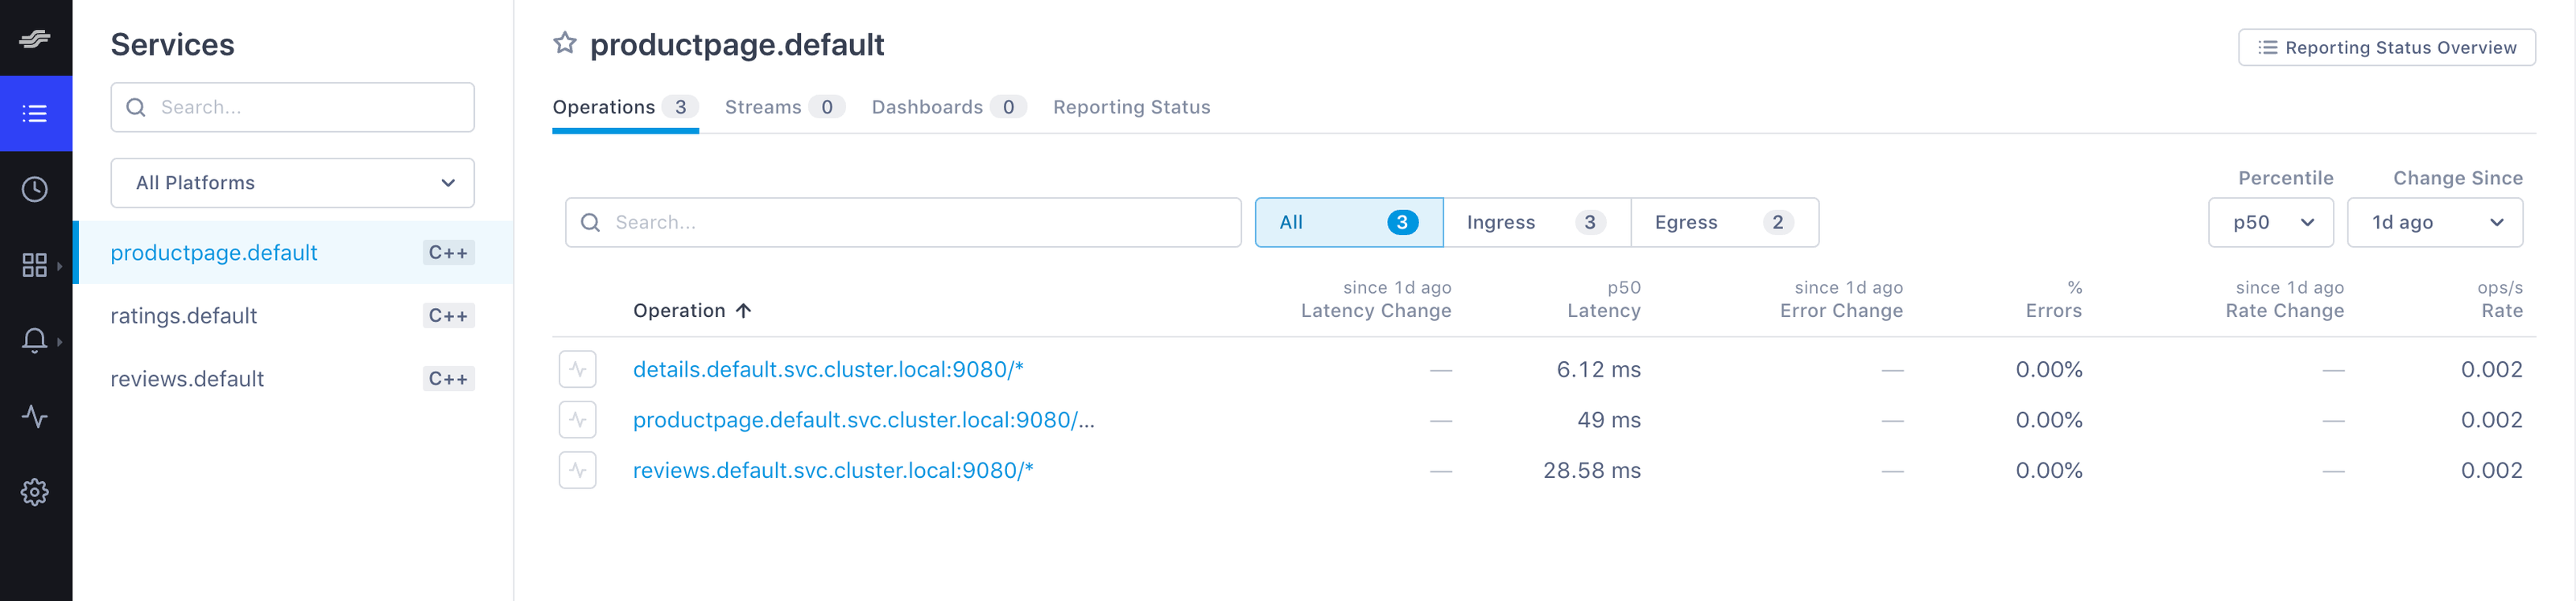Filter operations by Egress
This screenshot has height=601, width=2576.
coord(1723,222)
